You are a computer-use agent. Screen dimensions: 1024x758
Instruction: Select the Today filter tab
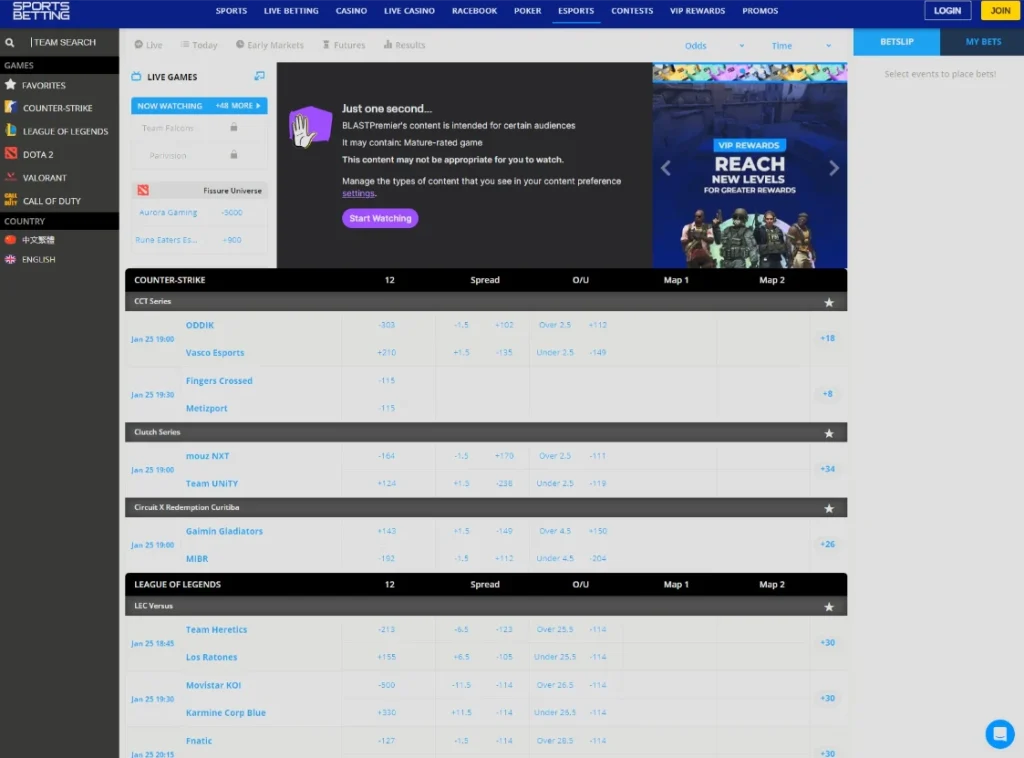(199, 45)
